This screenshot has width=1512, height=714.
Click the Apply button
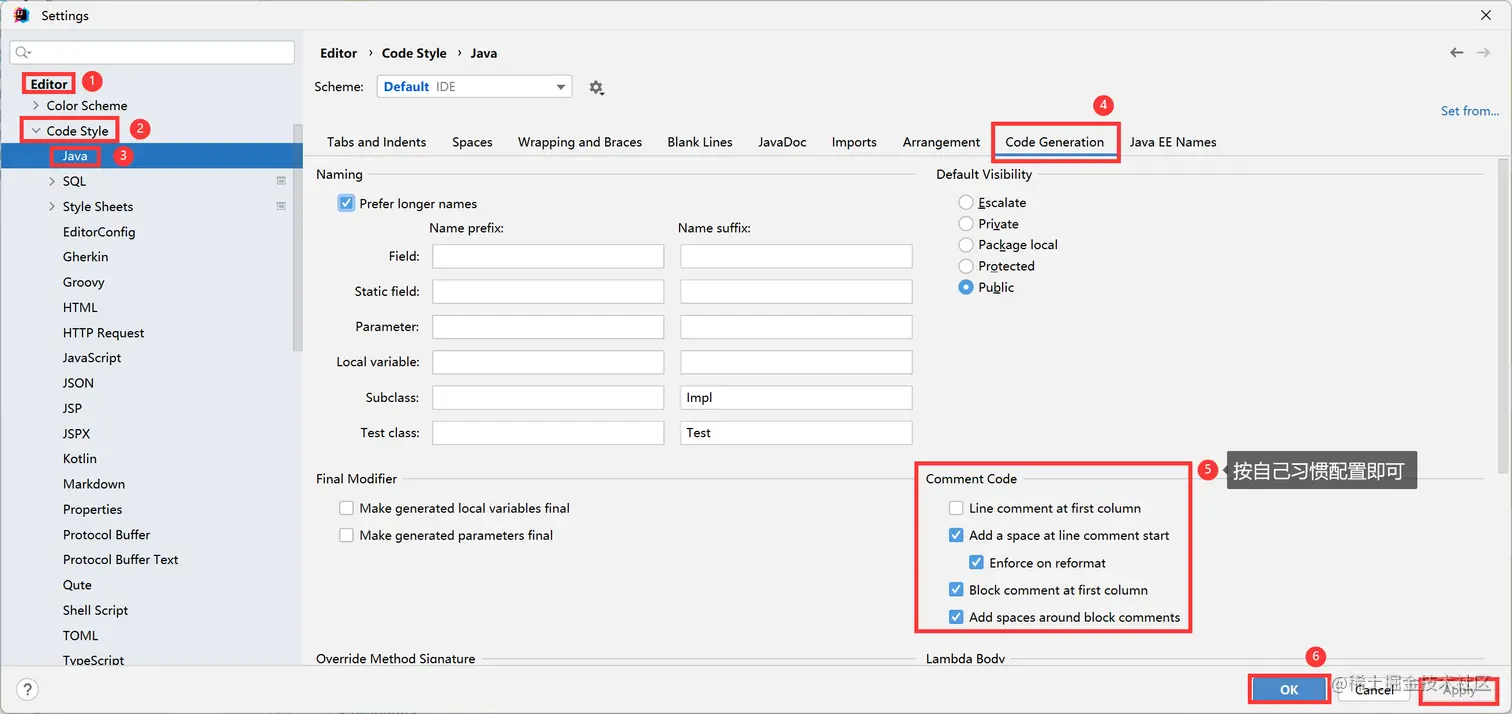tap(1458, 689)
